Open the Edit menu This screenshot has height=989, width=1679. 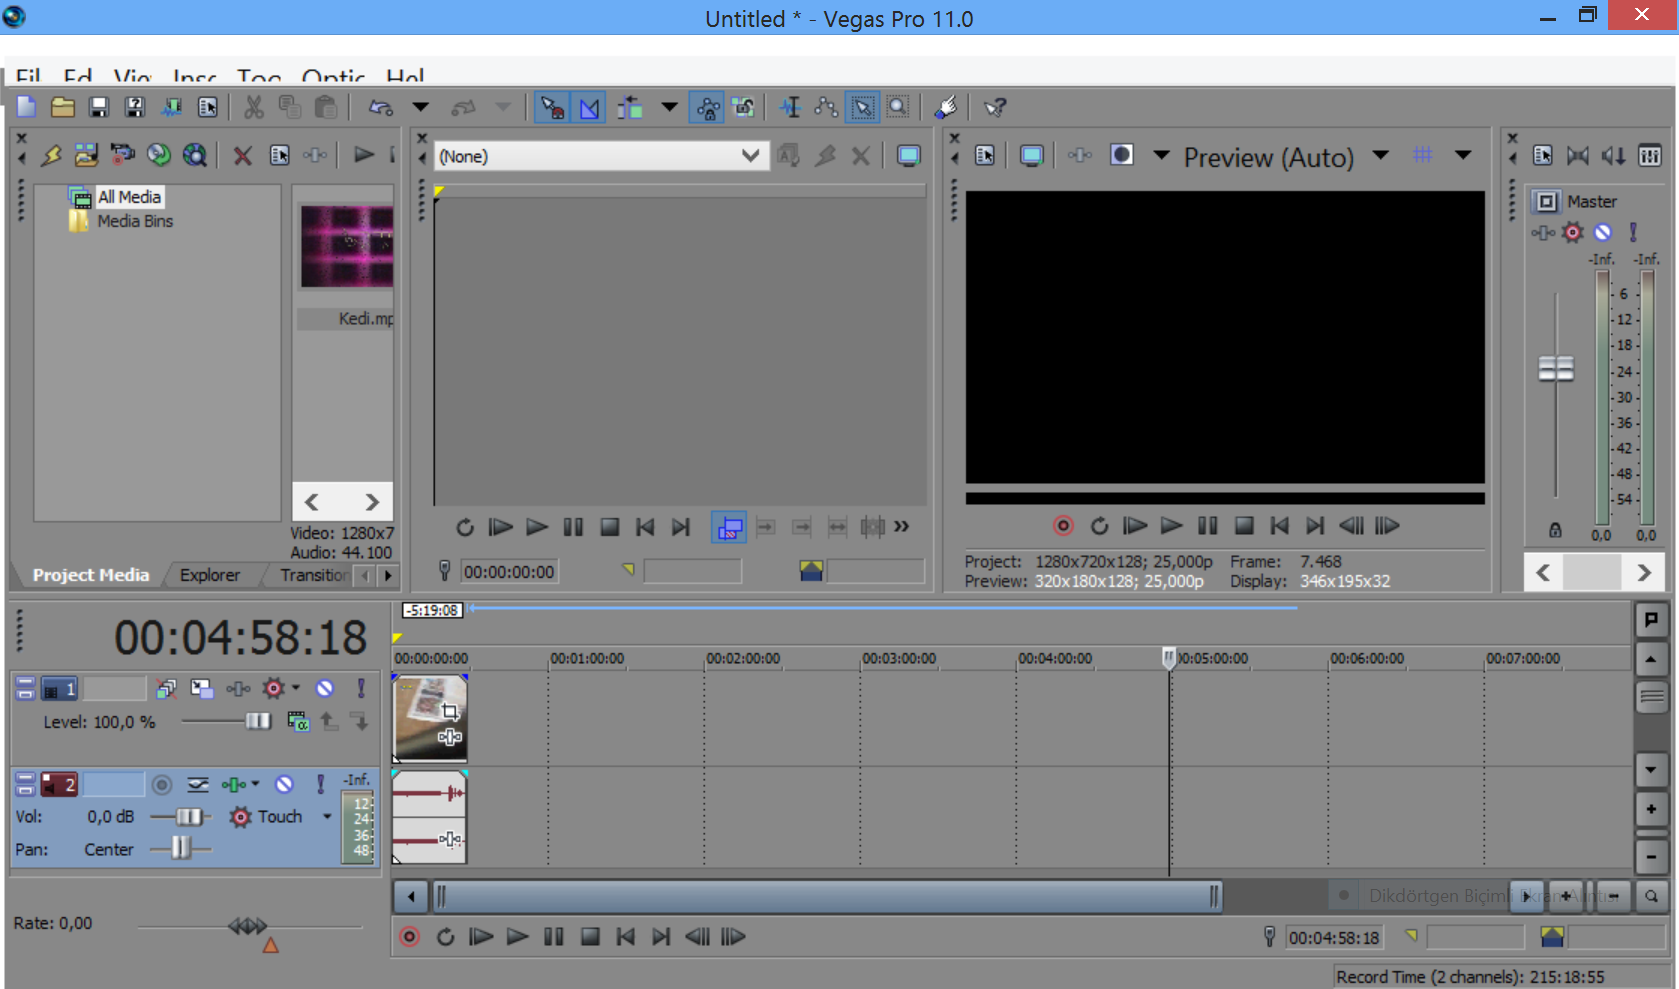pyautogui.click(x=78, y=76)
